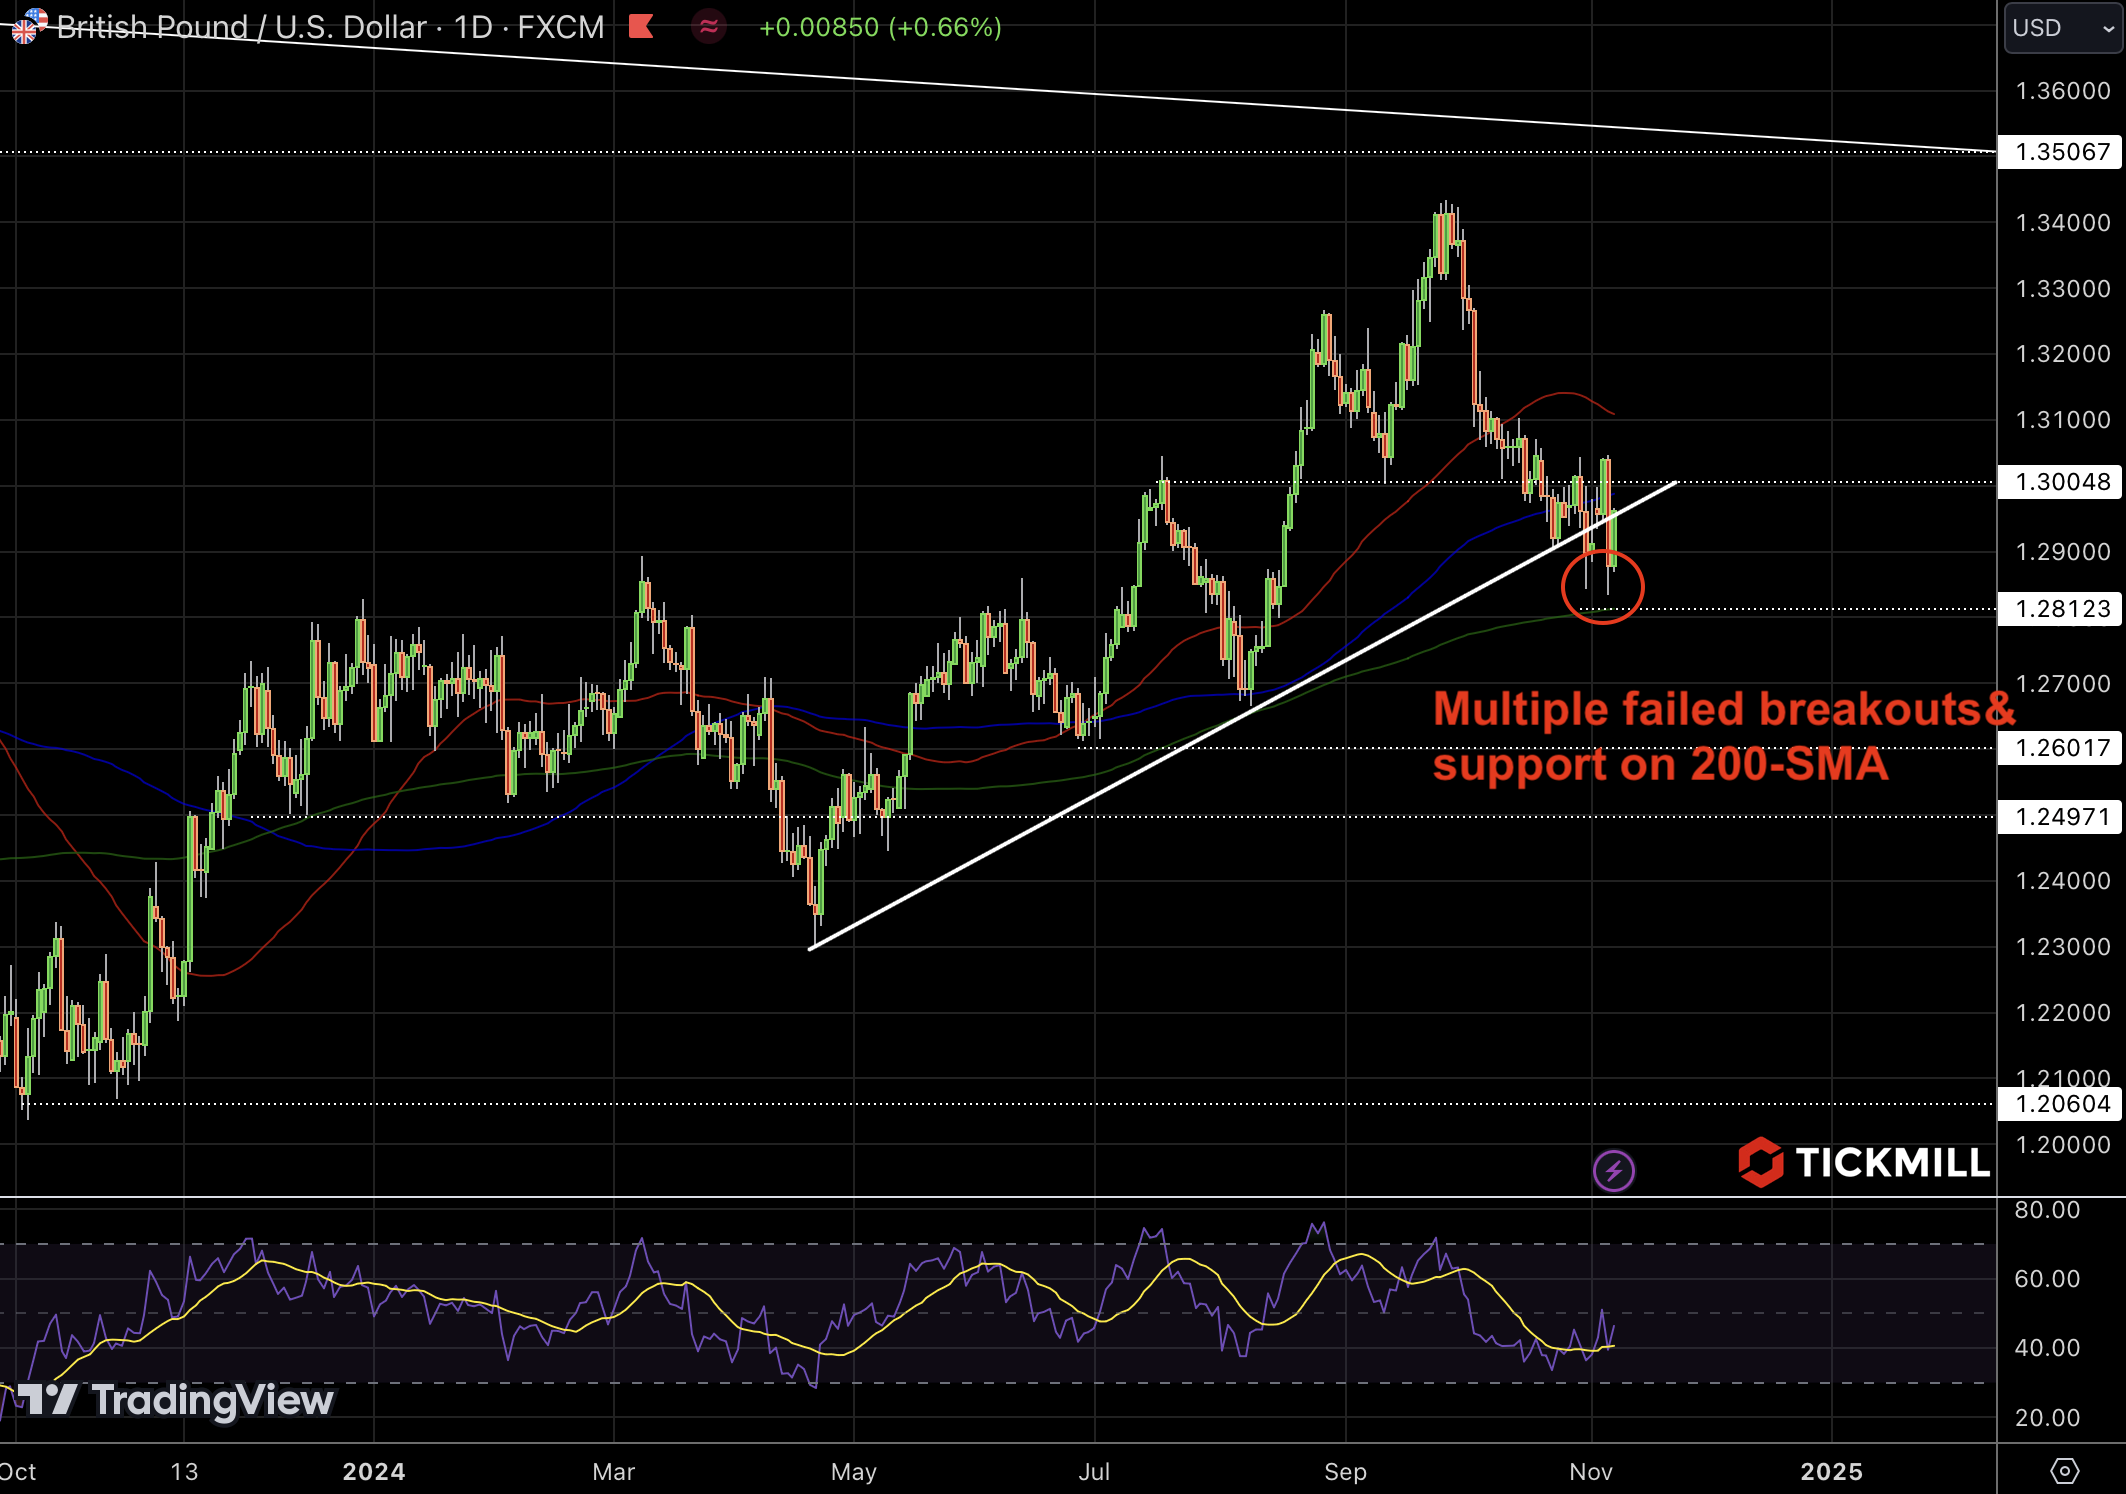This screenshot has width=2126, height=1494.
Task: Click the GBP/USD flag symbol icon
Action: pos(28,25)
